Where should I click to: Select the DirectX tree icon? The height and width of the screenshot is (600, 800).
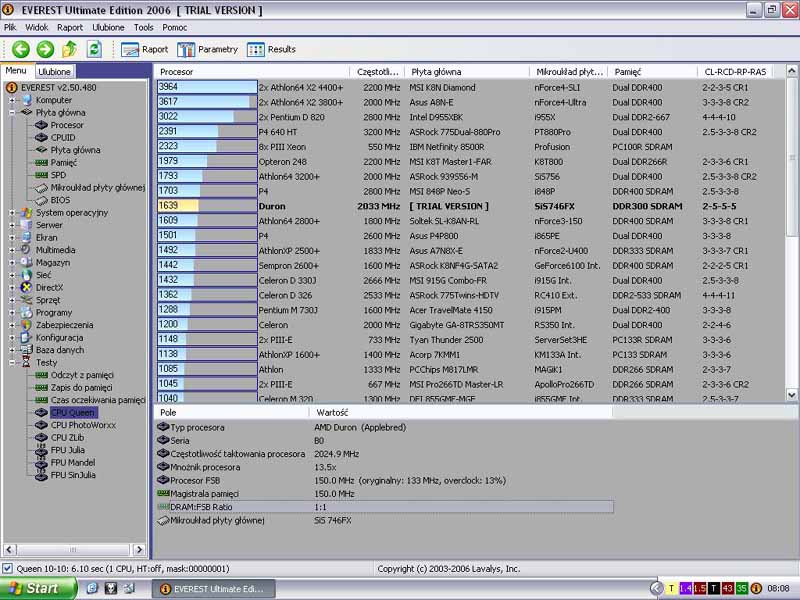click(26, 288)
